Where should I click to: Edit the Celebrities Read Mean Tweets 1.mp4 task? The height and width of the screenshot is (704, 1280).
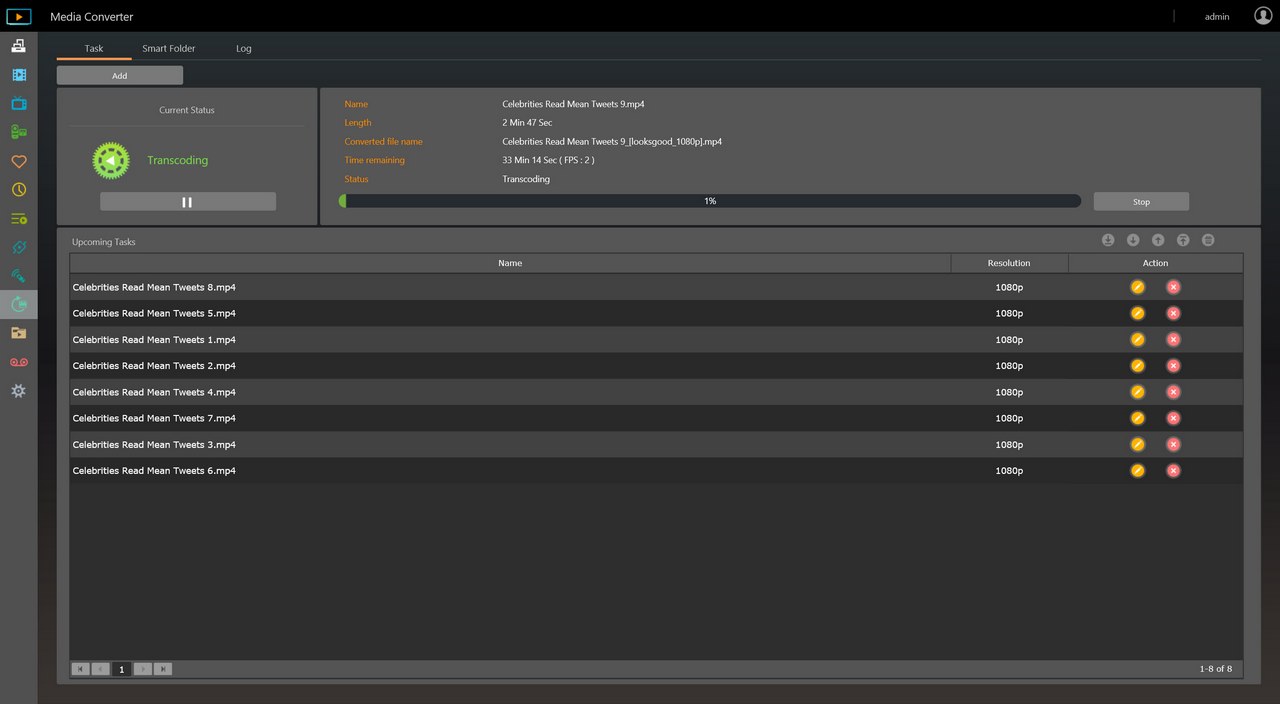pyautogui.click(x=1137, y=339)
